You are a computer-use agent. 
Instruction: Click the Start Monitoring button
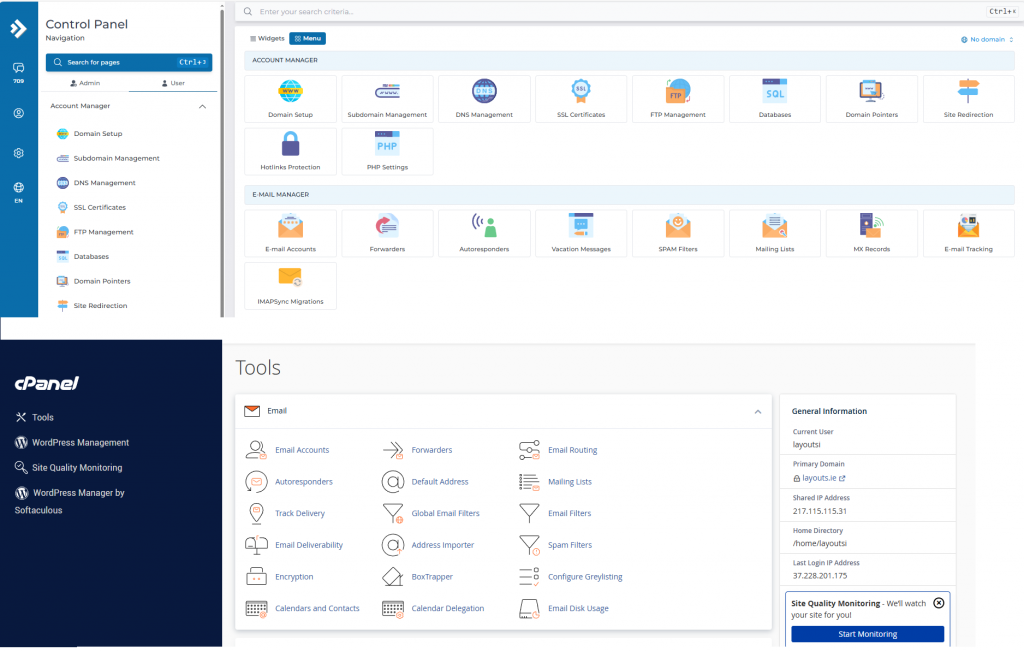867,634
